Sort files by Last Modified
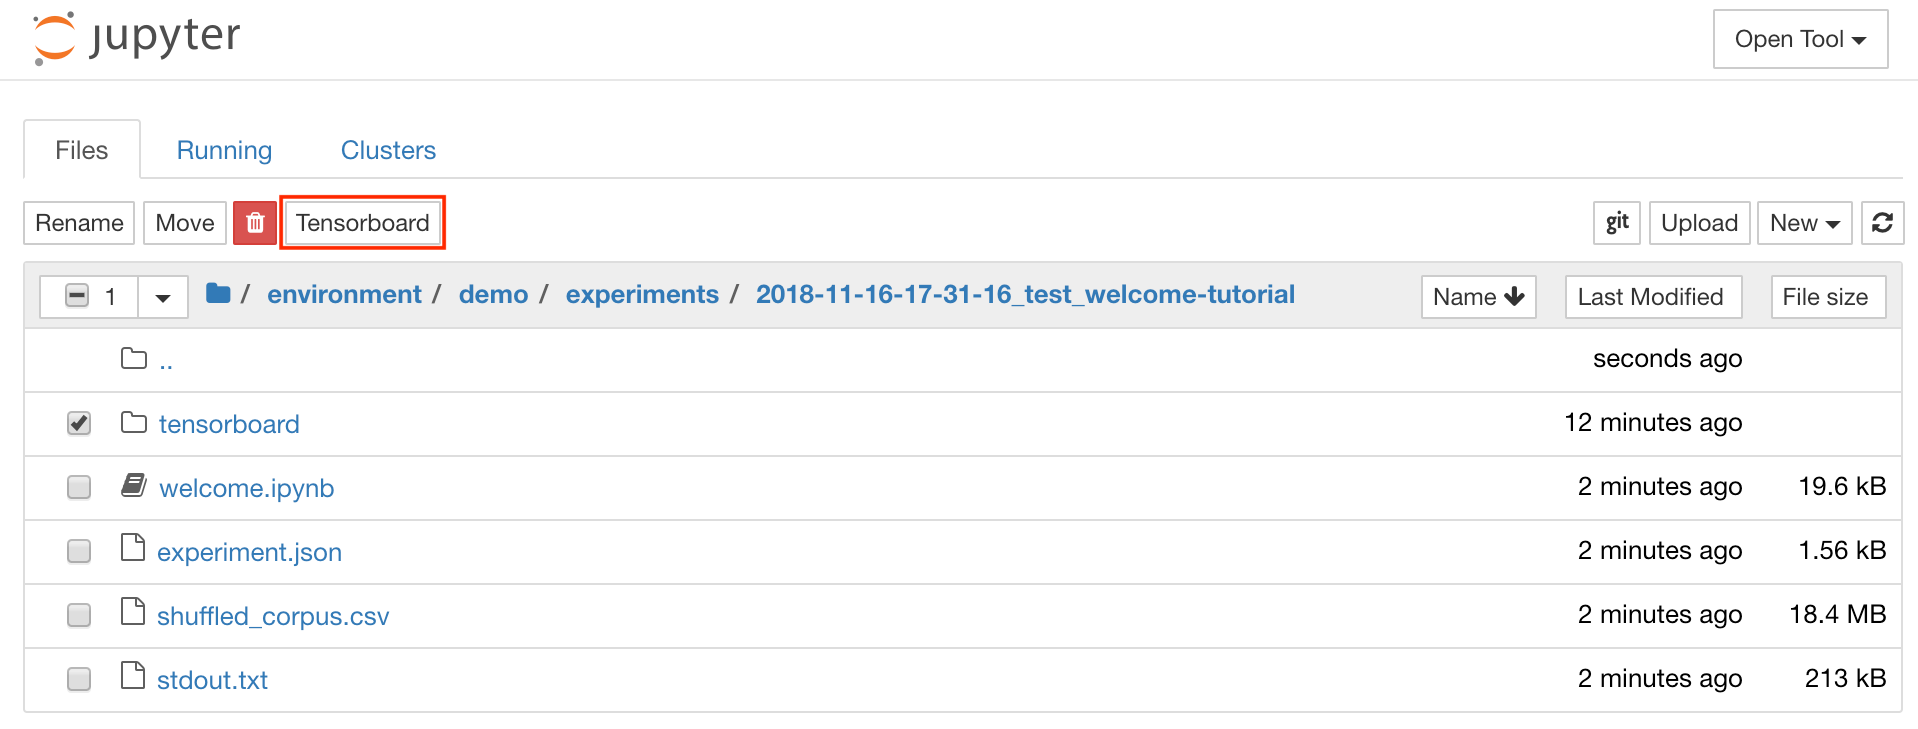 pos(1652,297)
